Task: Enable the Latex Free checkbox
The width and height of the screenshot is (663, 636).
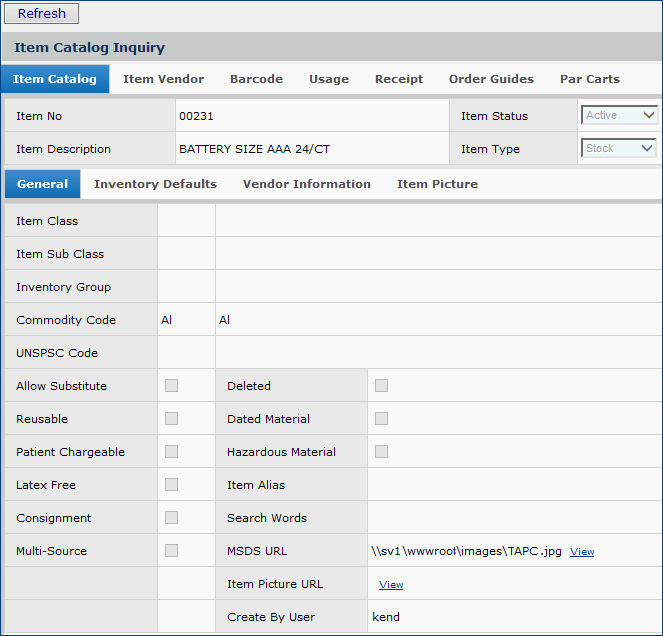Action: (x=172, y=485)
